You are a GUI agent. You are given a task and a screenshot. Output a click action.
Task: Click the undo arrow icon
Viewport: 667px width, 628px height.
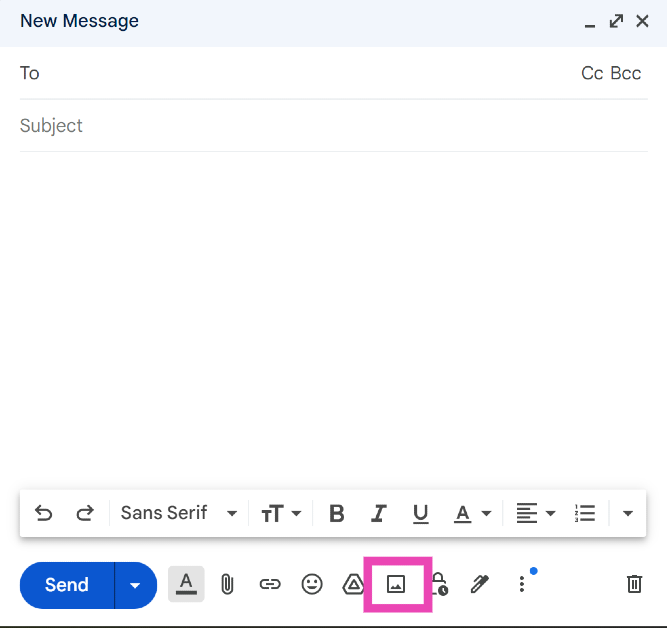tap(43, 513)
